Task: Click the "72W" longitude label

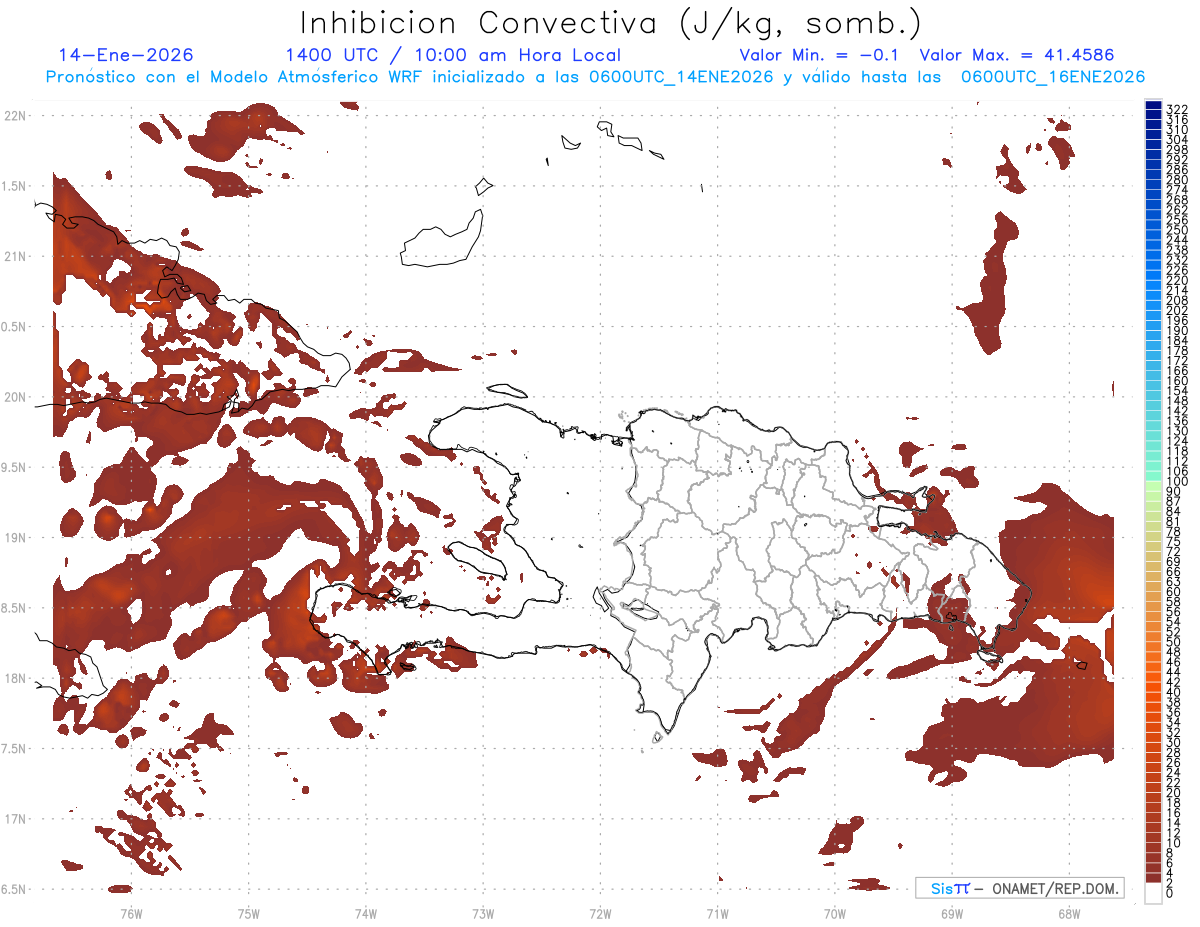Action: coord(601,912)
